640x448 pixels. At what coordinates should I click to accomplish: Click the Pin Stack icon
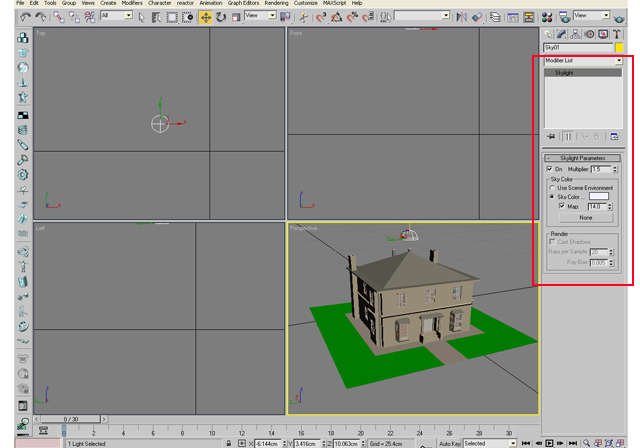click(x=551, y=136)
